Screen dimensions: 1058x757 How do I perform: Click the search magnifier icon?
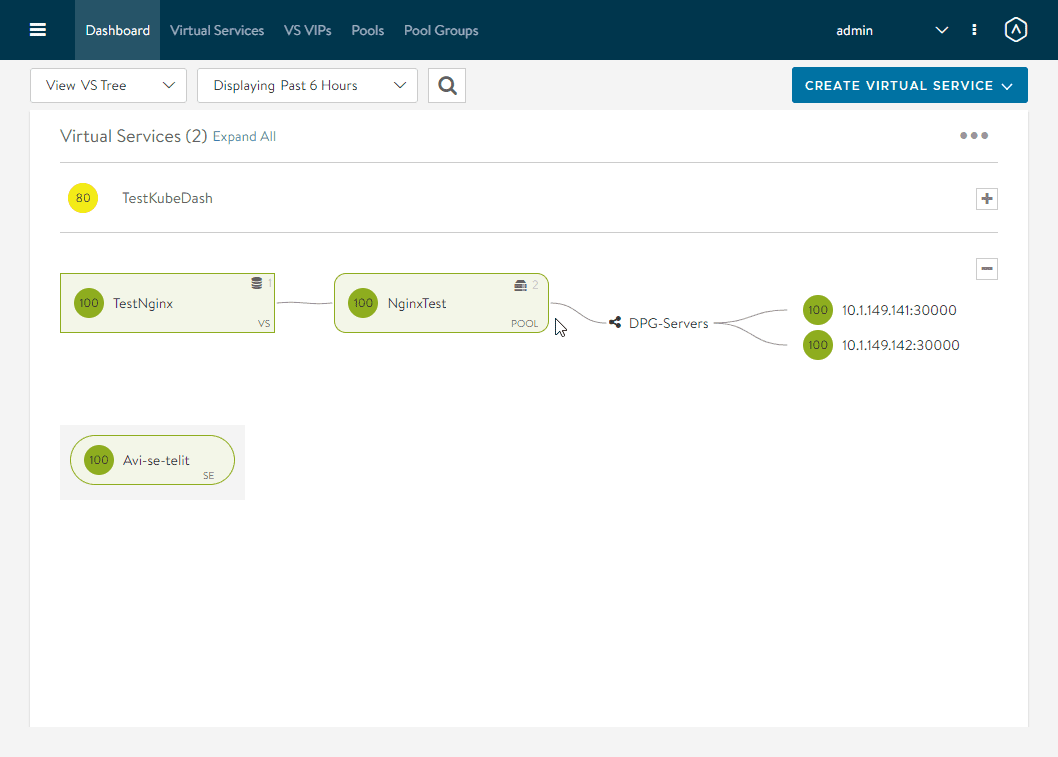447,86
